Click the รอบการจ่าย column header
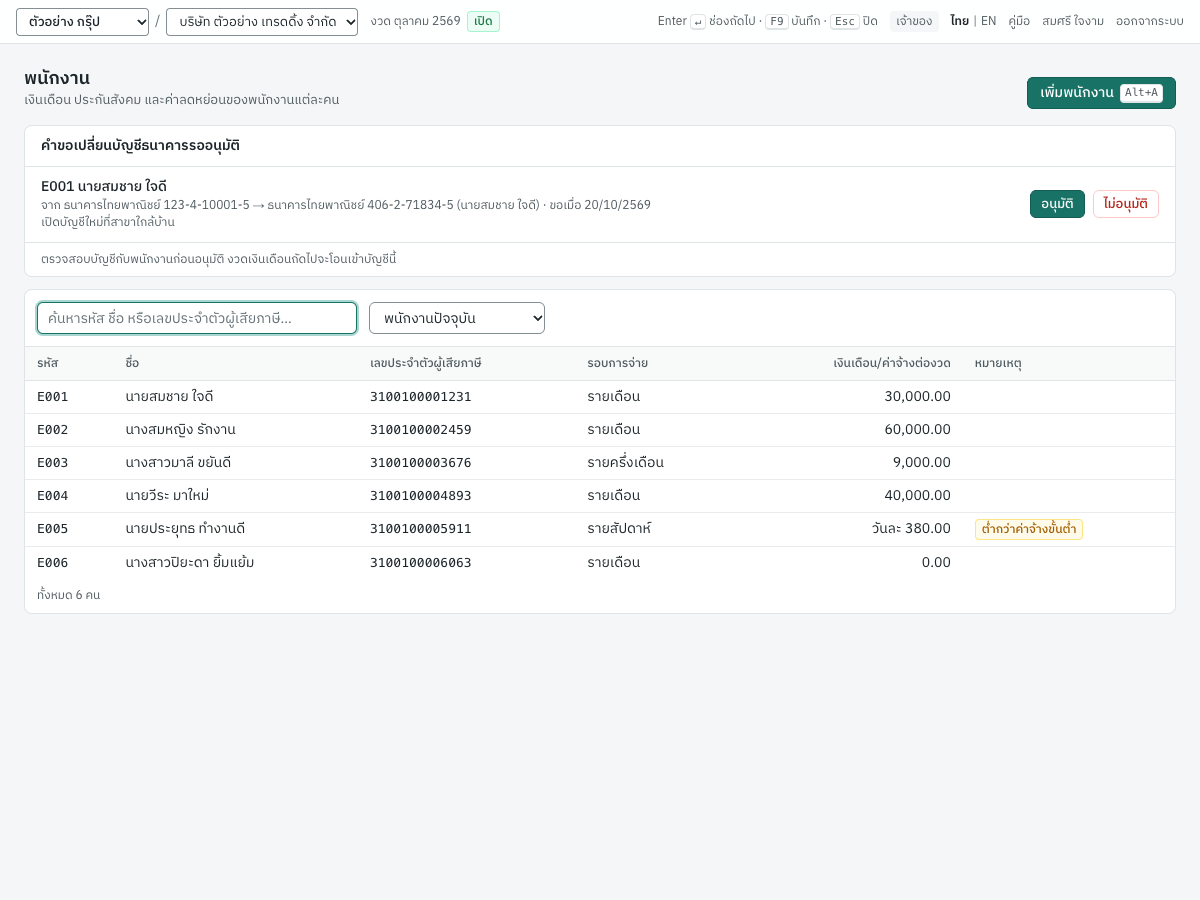This screenshot has width=1200, height=900. point(617,363)
